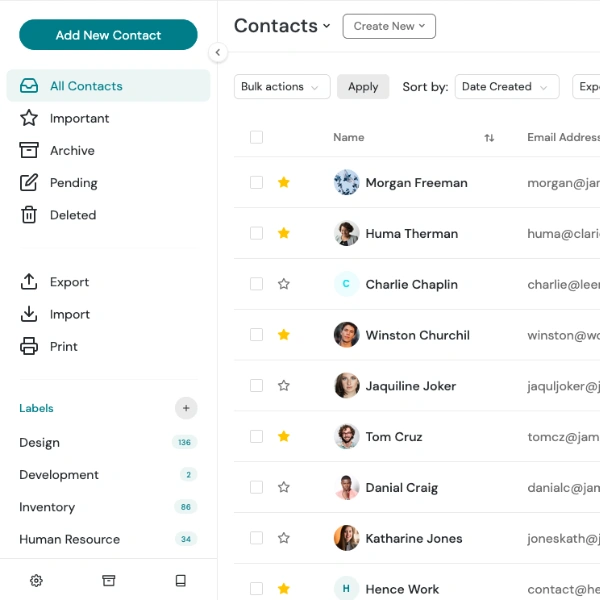600x600 pixels.
Task: Open the Bulk actions dropdown
Action: click(x=282, y=87)
